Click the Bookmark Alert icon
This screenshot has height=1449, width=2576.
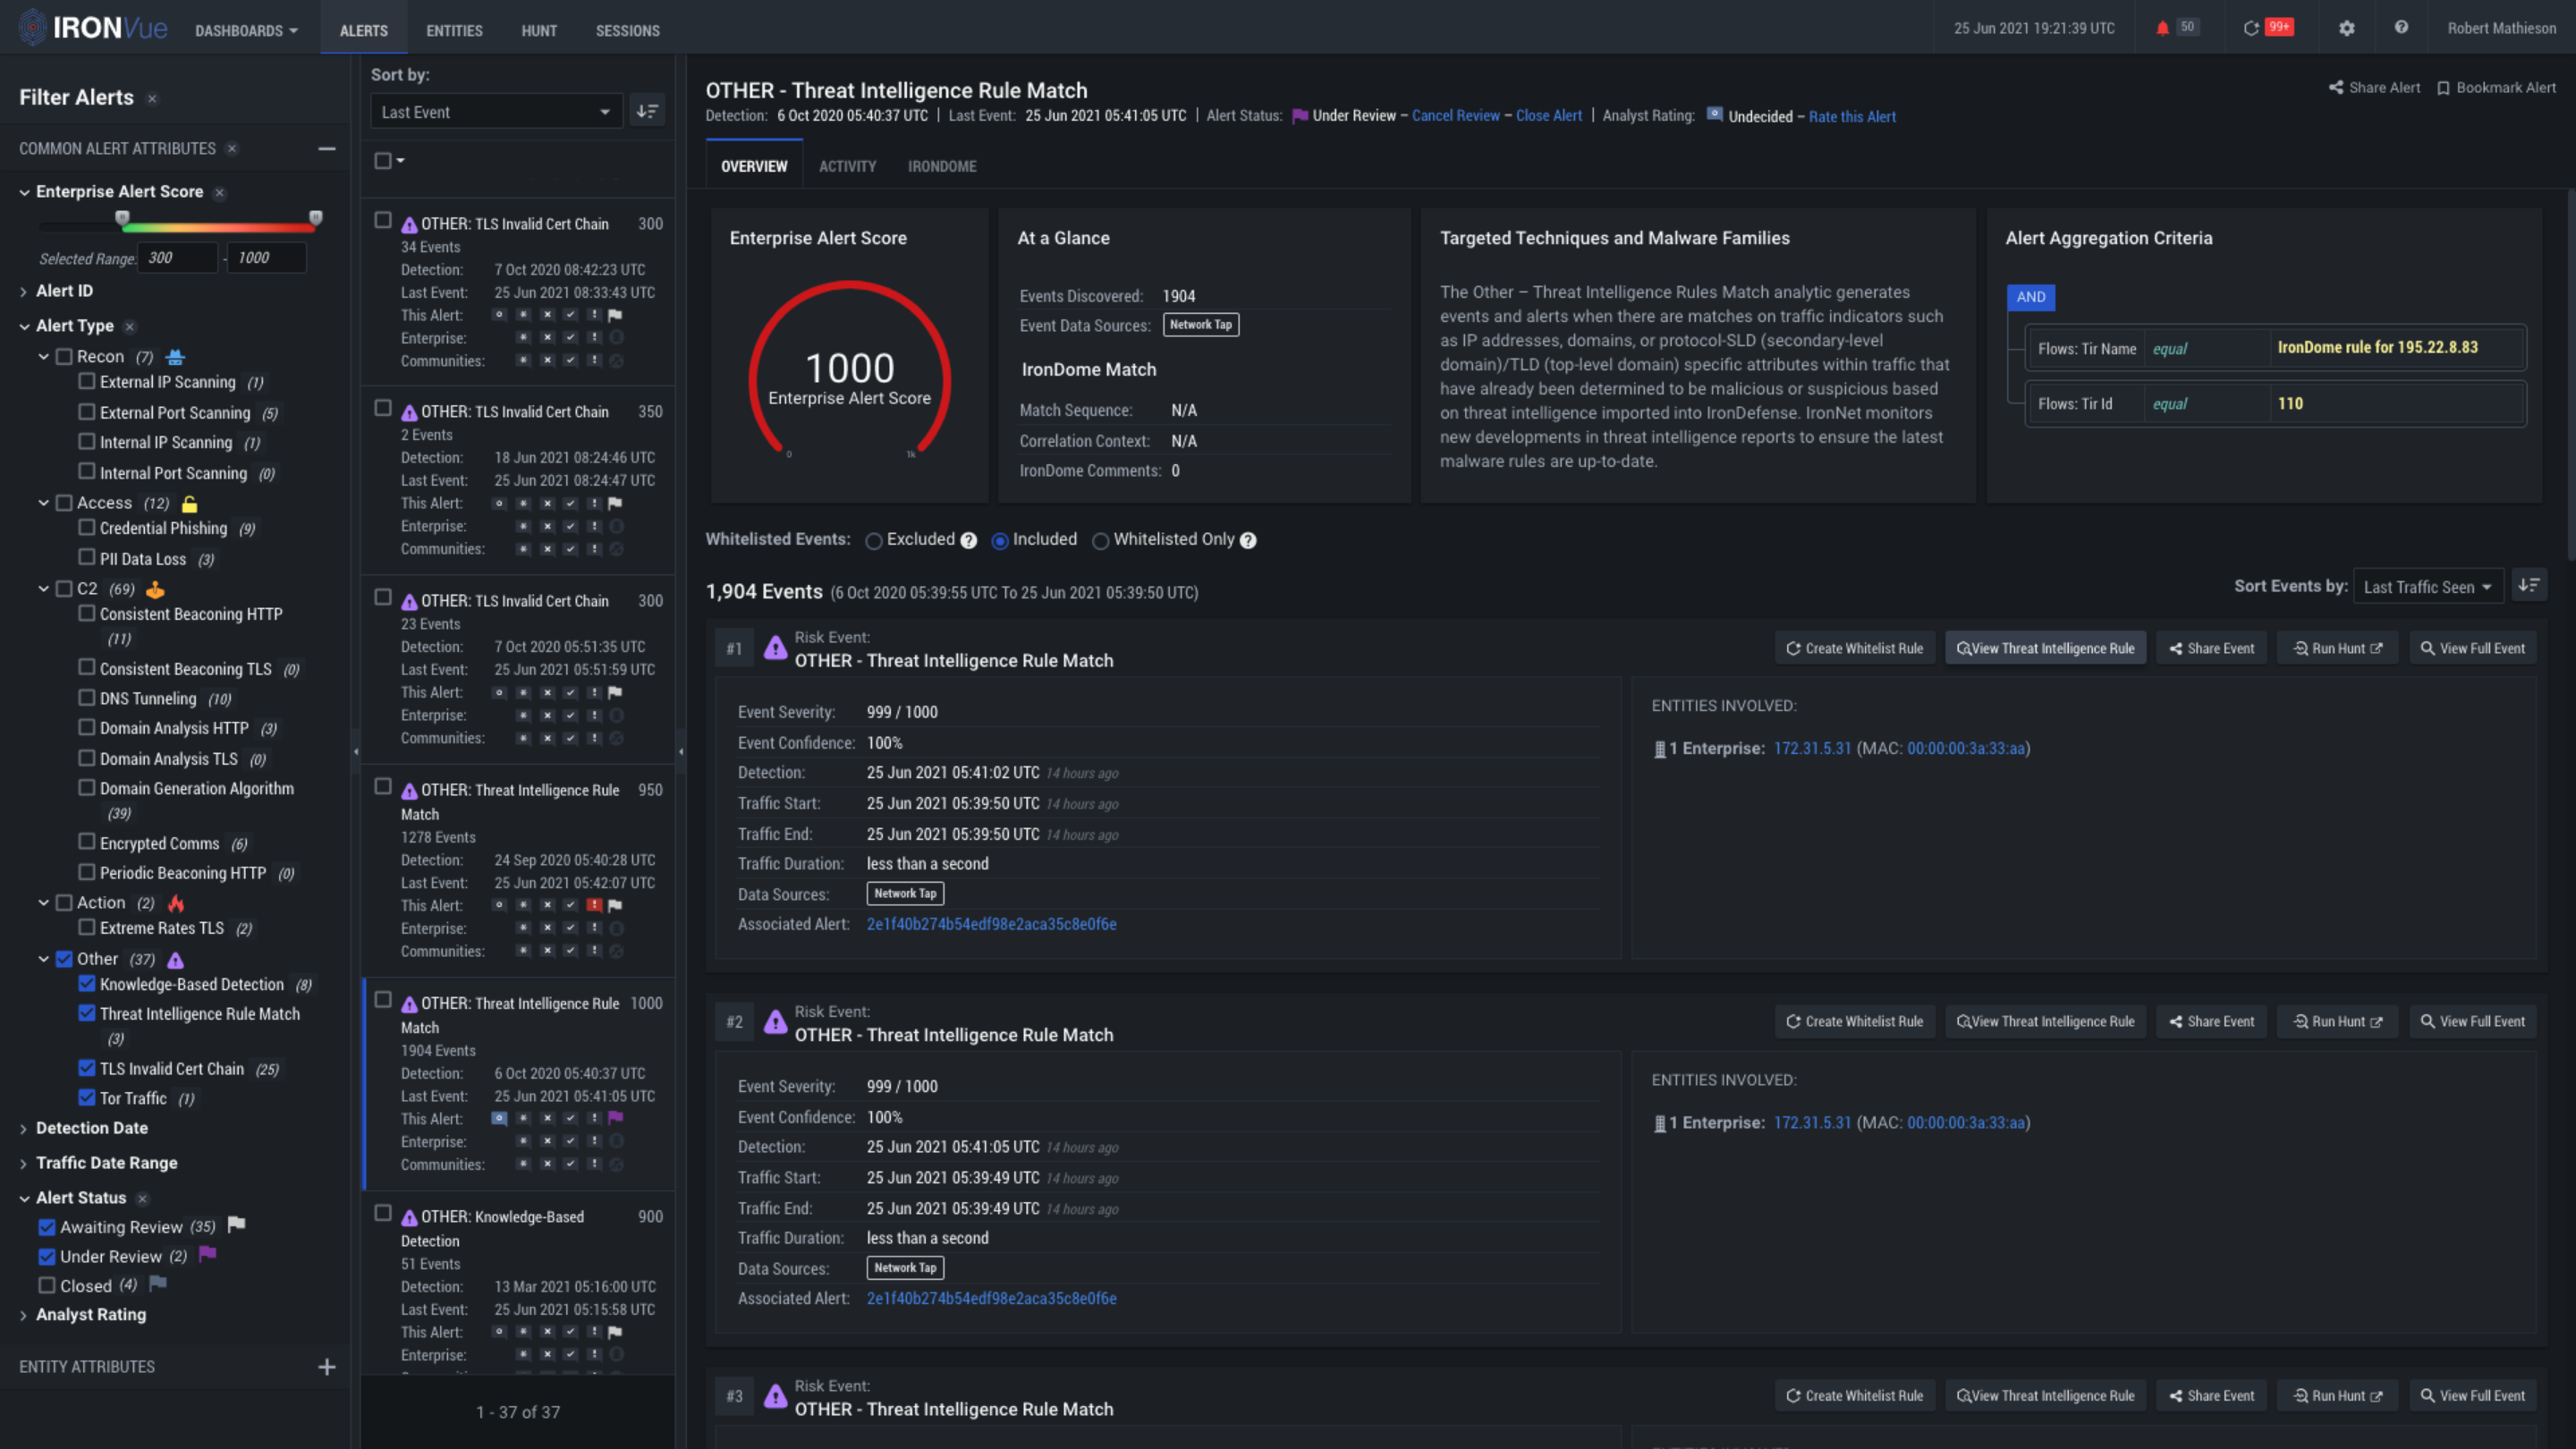tap(2443, 88)
